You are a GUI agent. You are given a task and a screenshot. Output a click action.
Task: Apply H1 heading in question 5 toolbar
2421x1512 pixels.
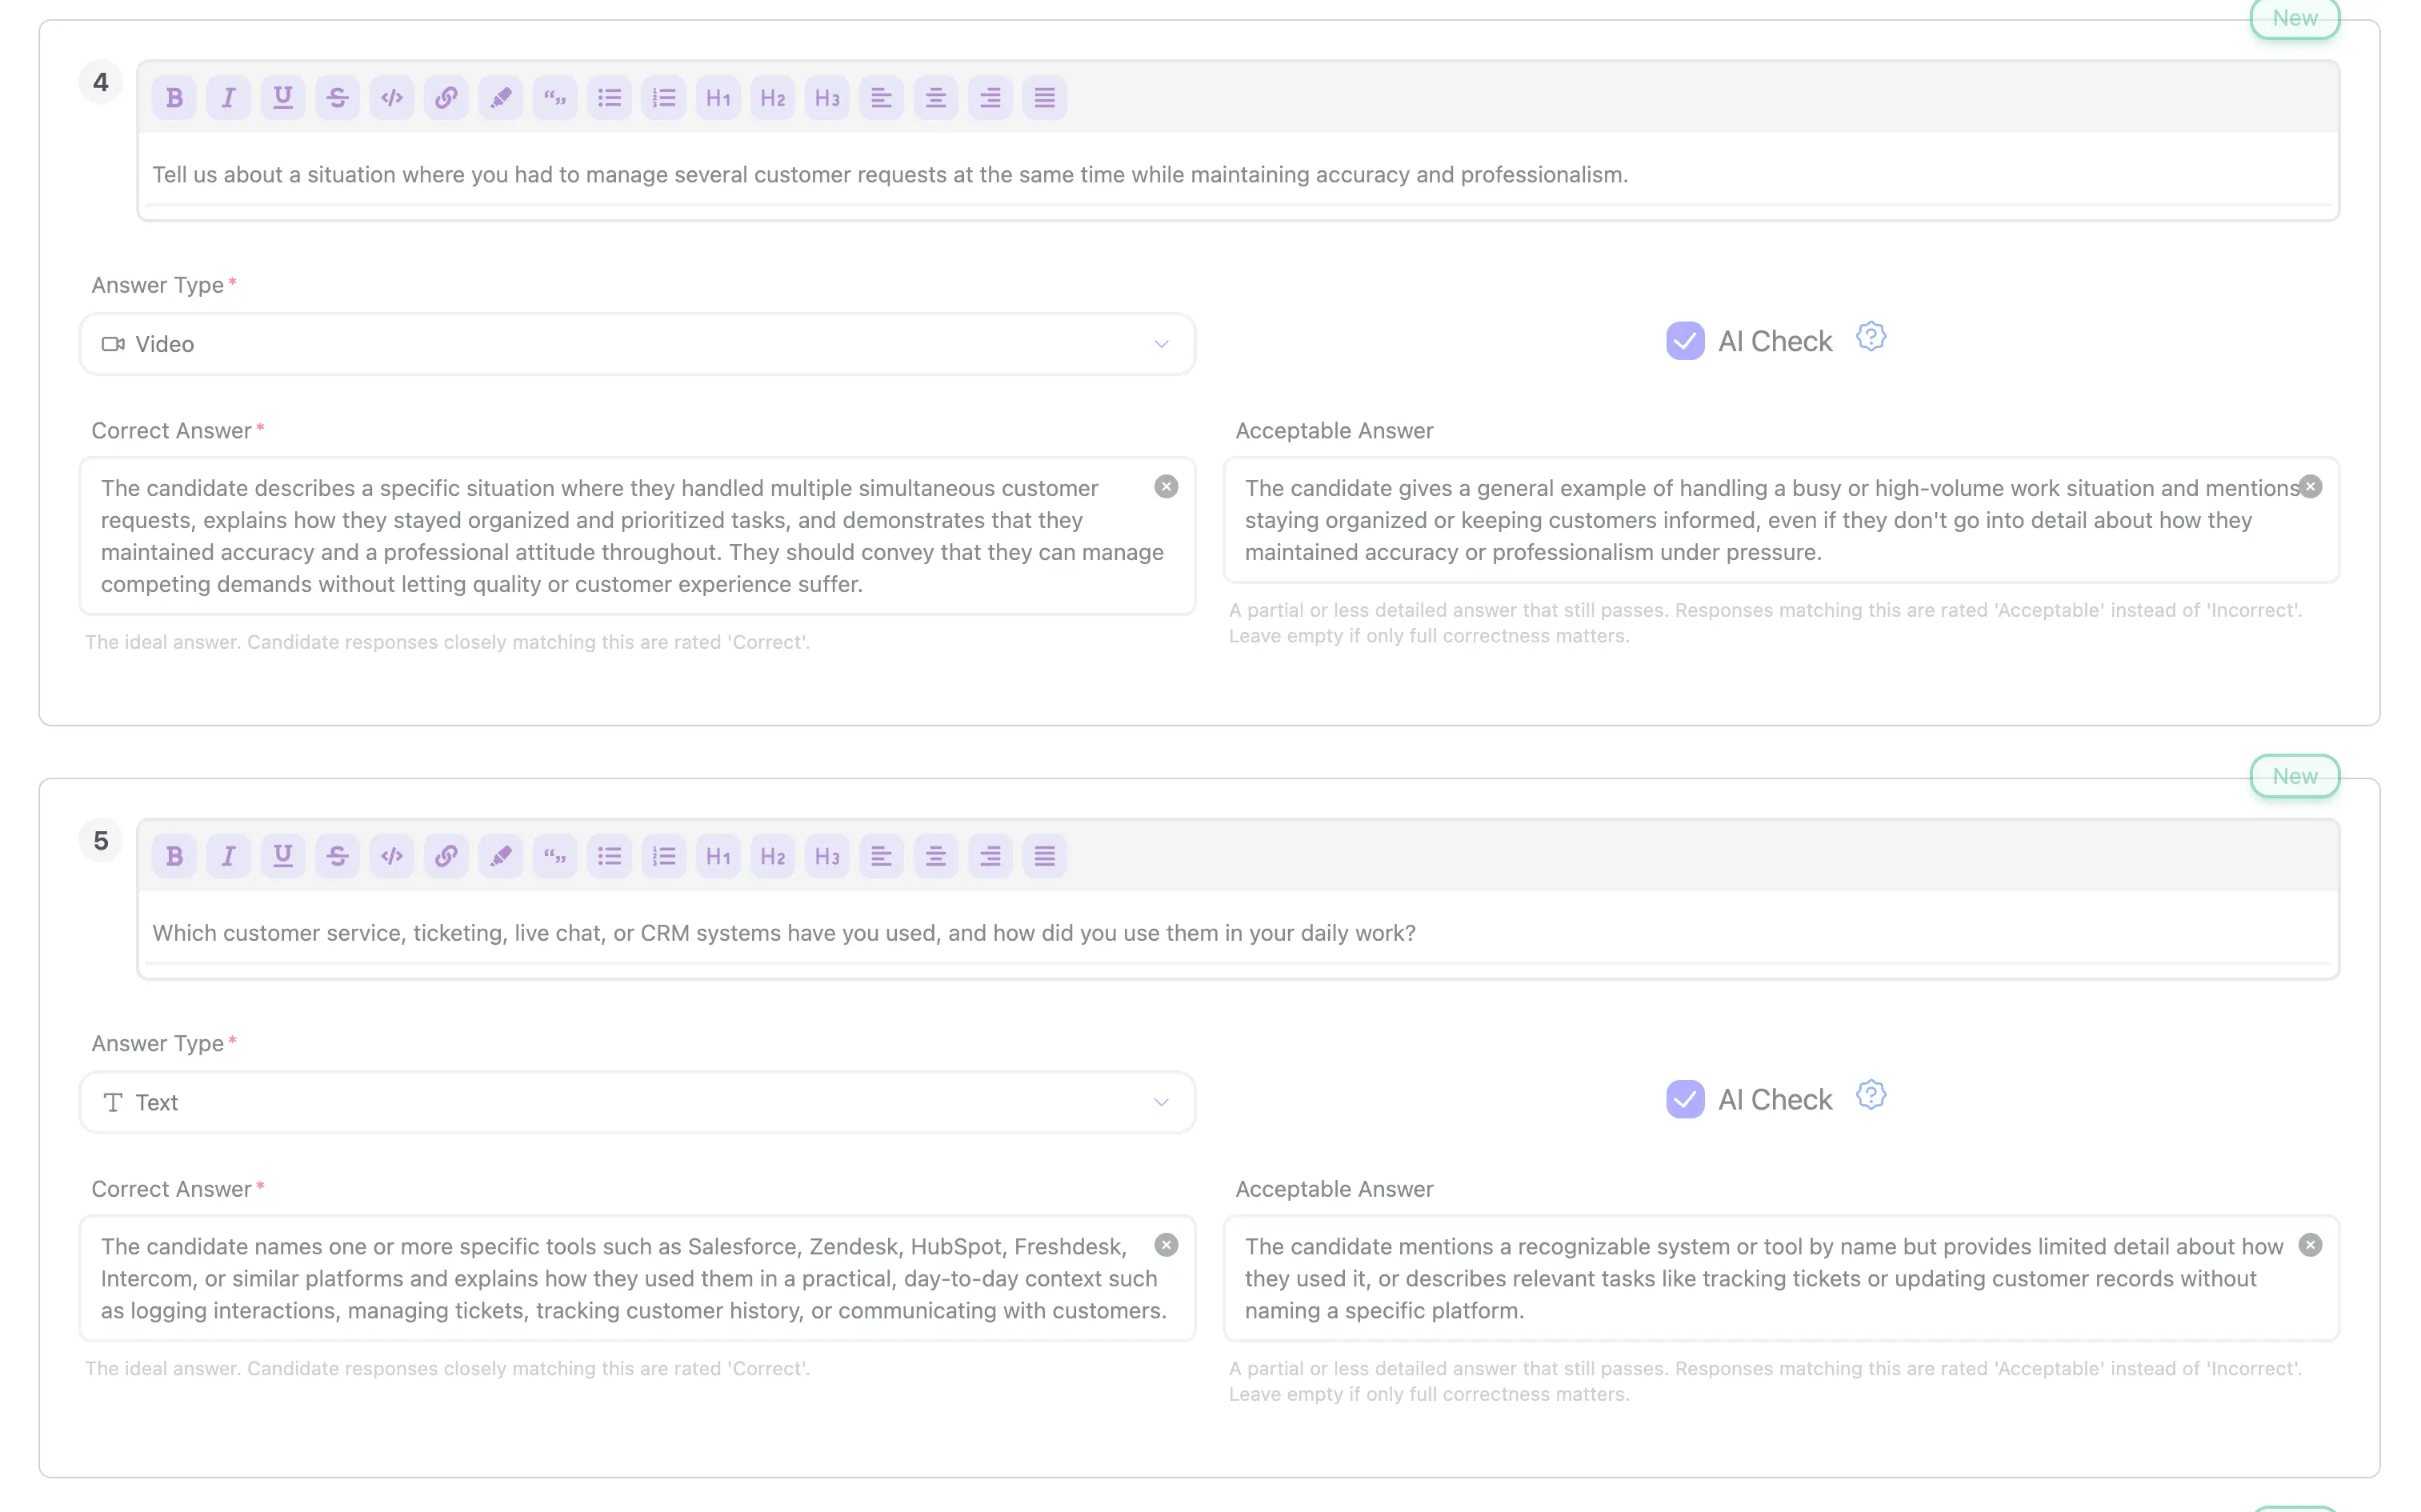coord(718,856)
